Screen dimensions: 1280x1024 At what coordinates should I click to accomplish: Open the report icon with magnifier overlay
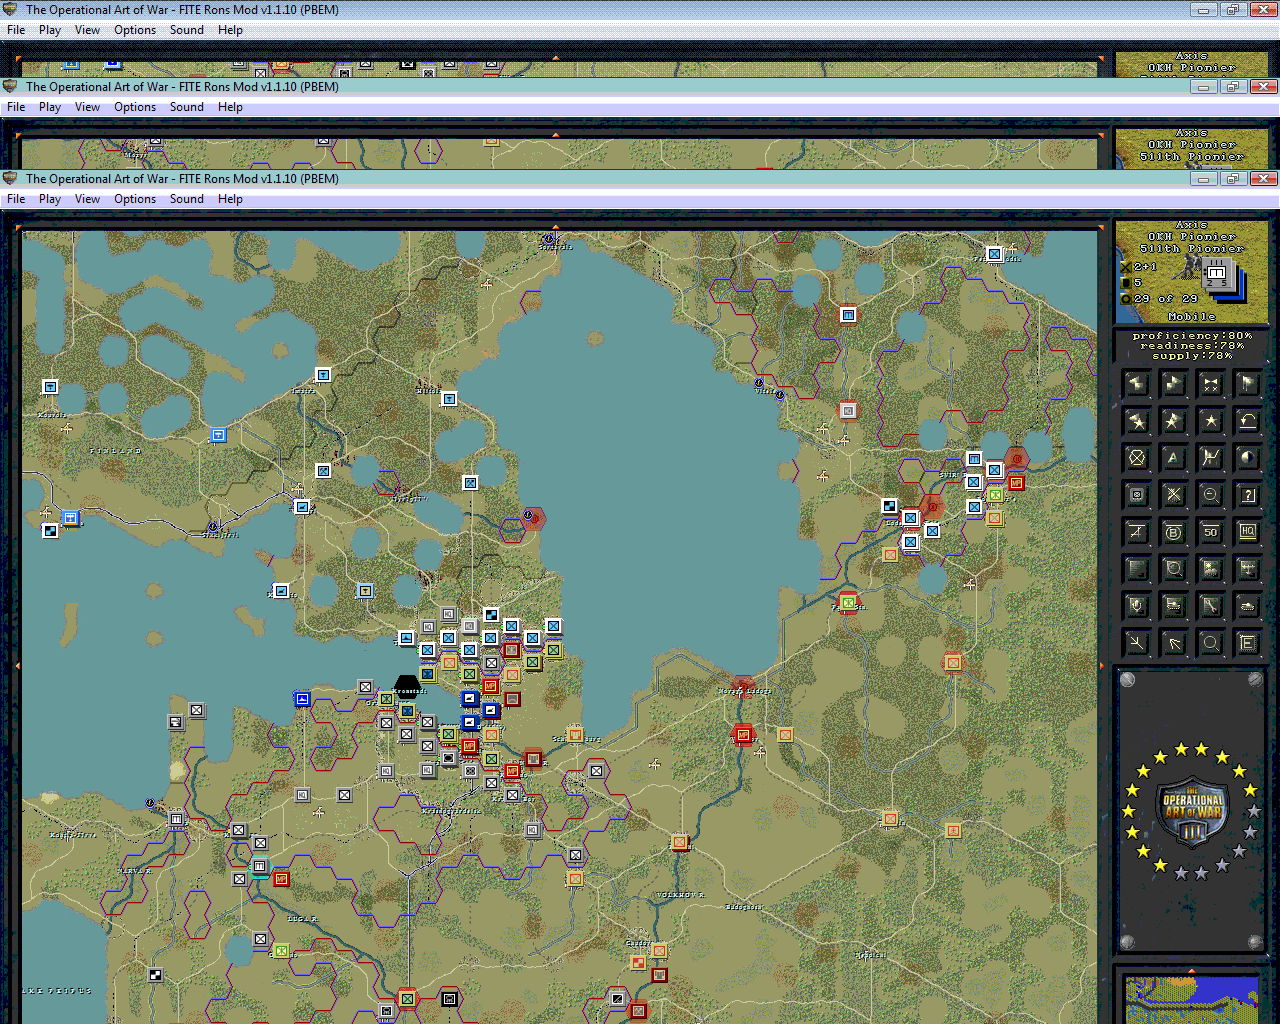[1173, 569]
